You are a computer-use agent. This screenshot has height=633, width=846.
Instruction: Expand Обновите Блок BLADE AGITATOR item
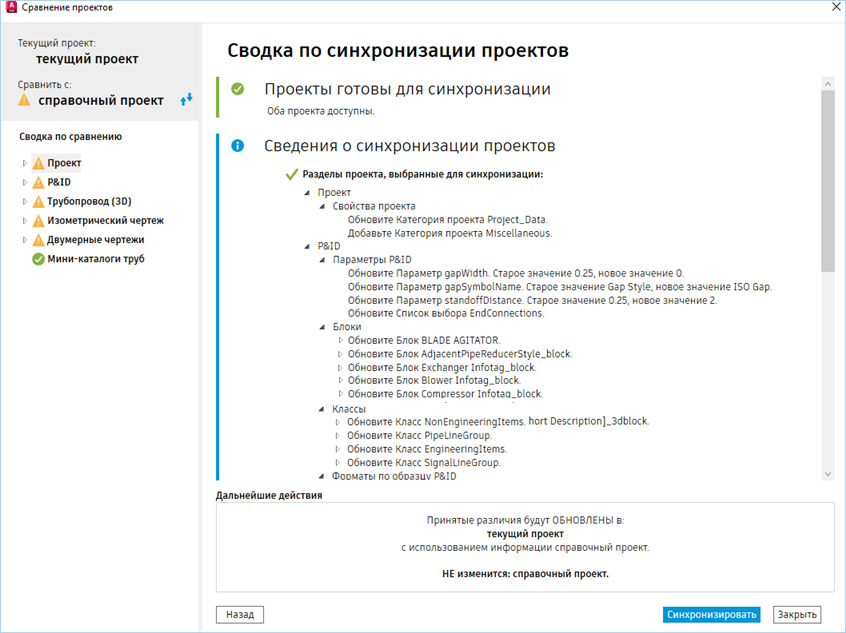(340, 341)
